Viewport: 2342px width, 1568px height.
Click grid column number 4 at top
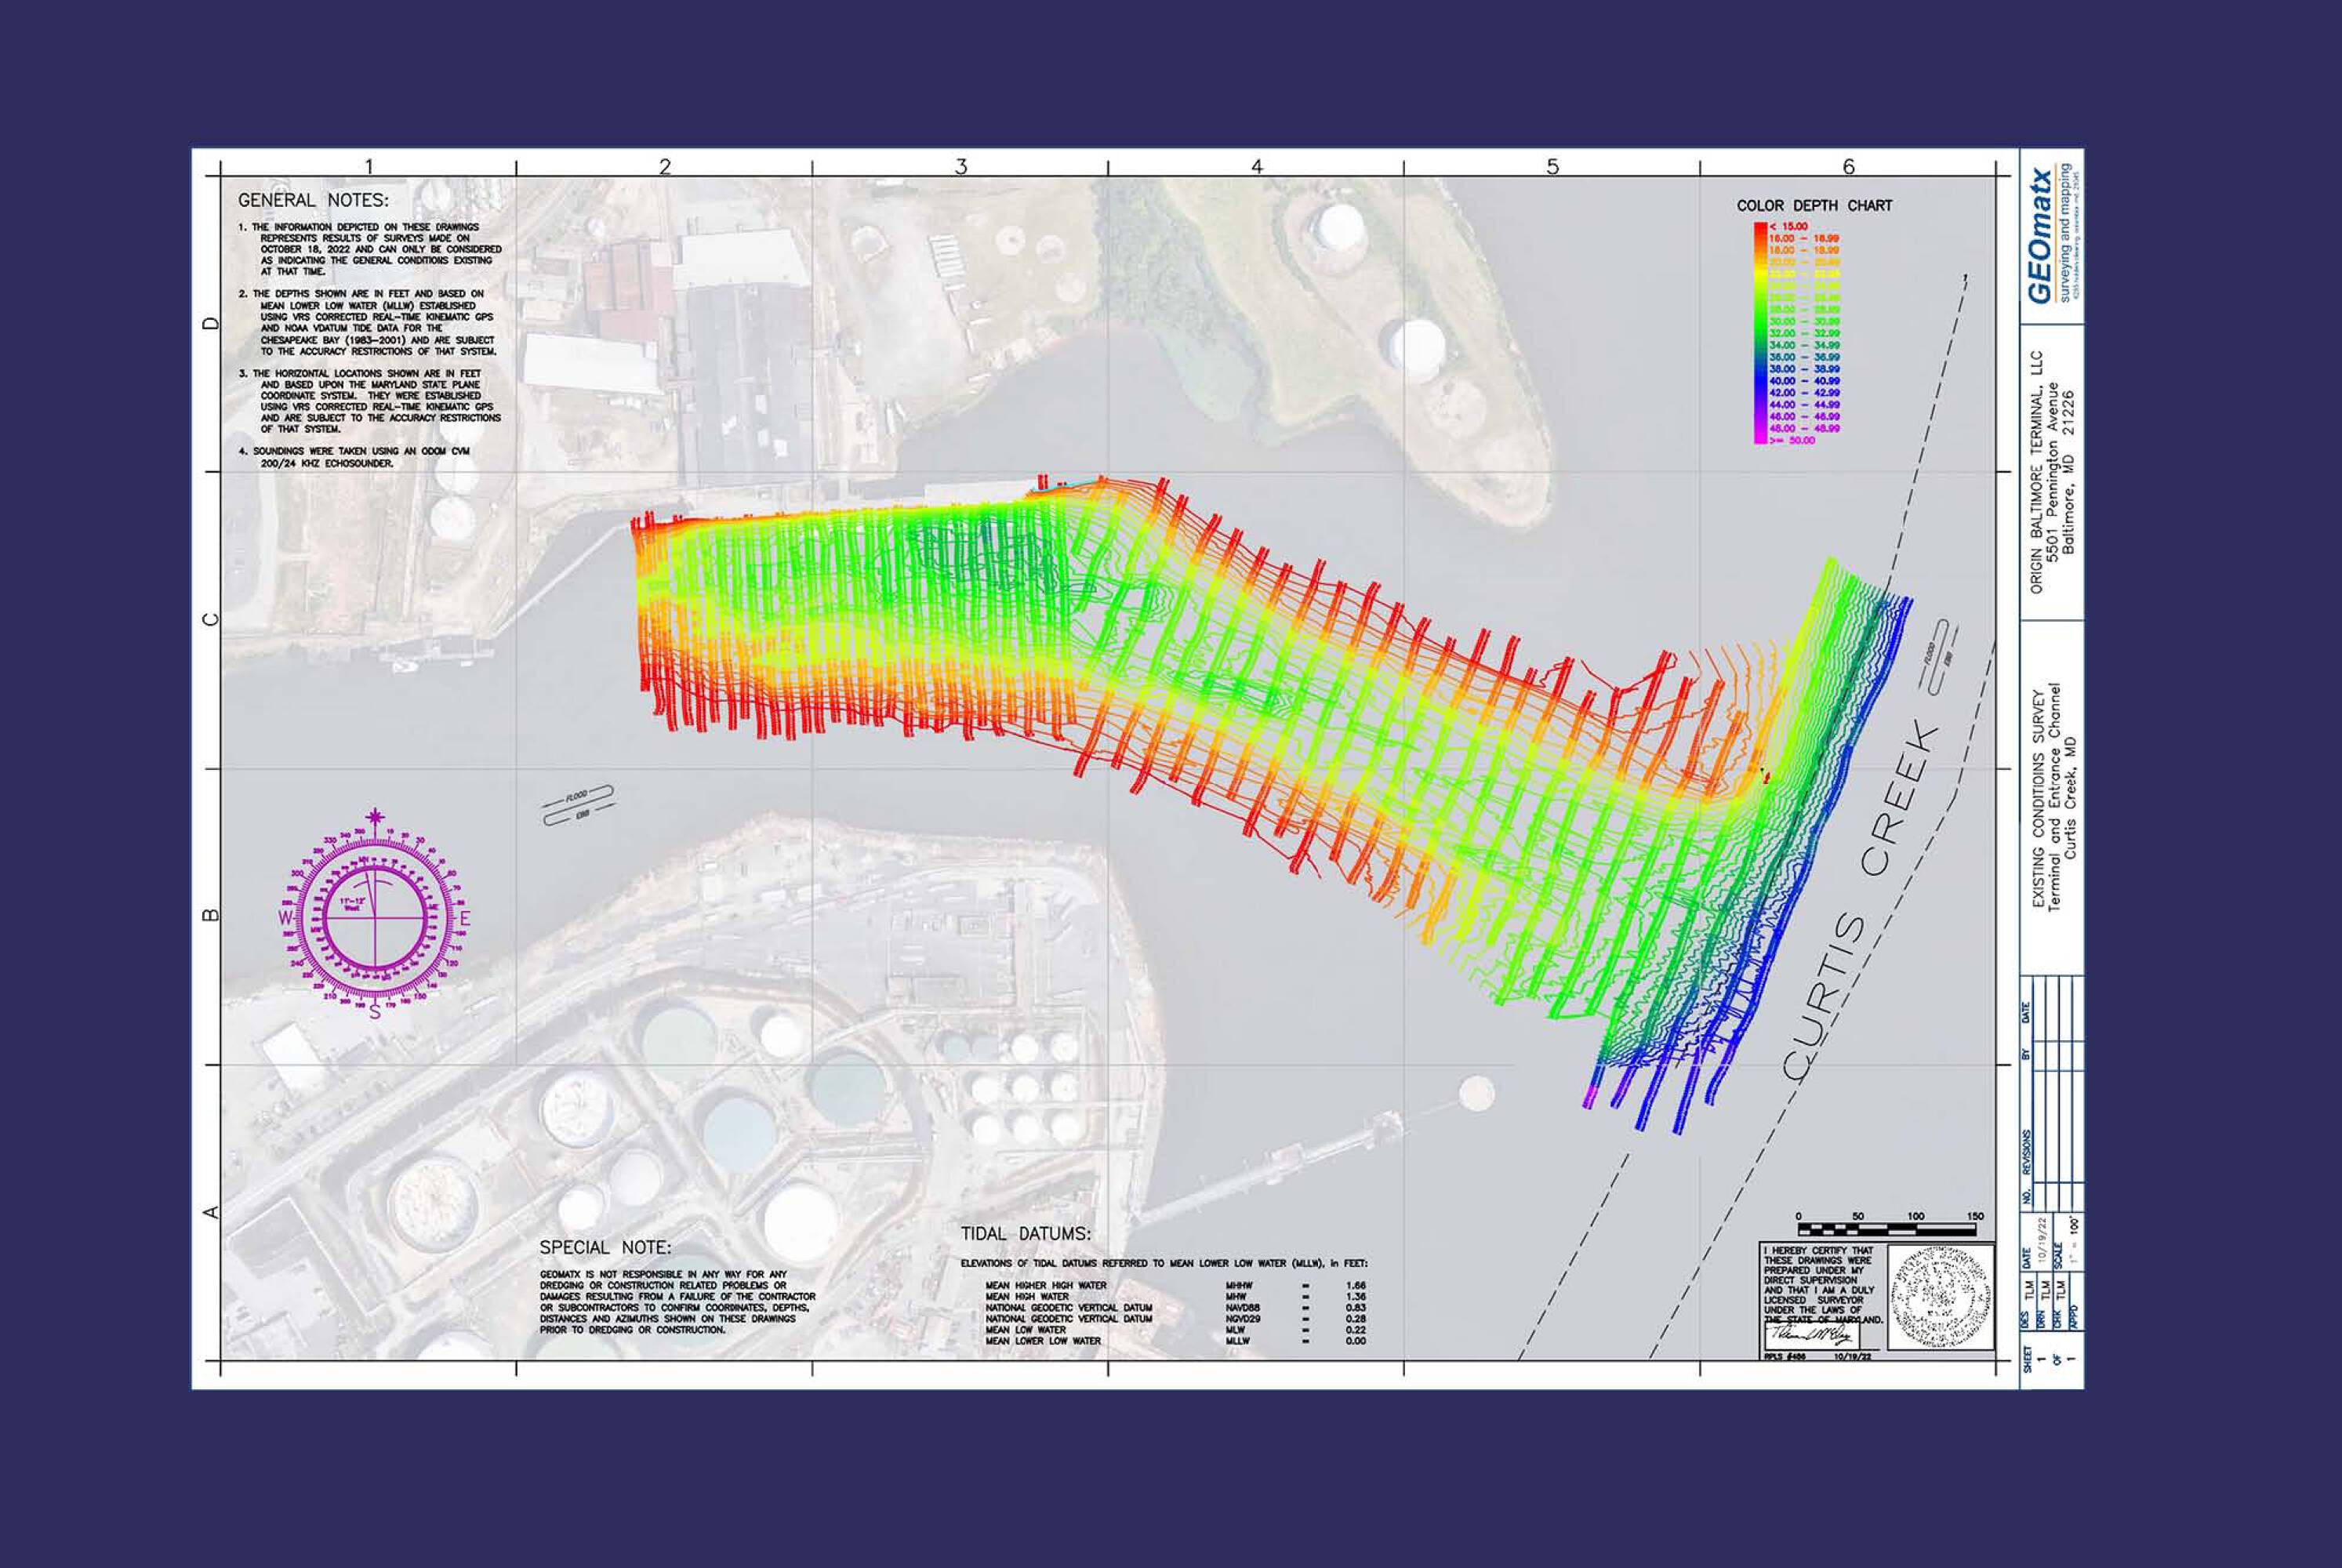coord(1256,167)
